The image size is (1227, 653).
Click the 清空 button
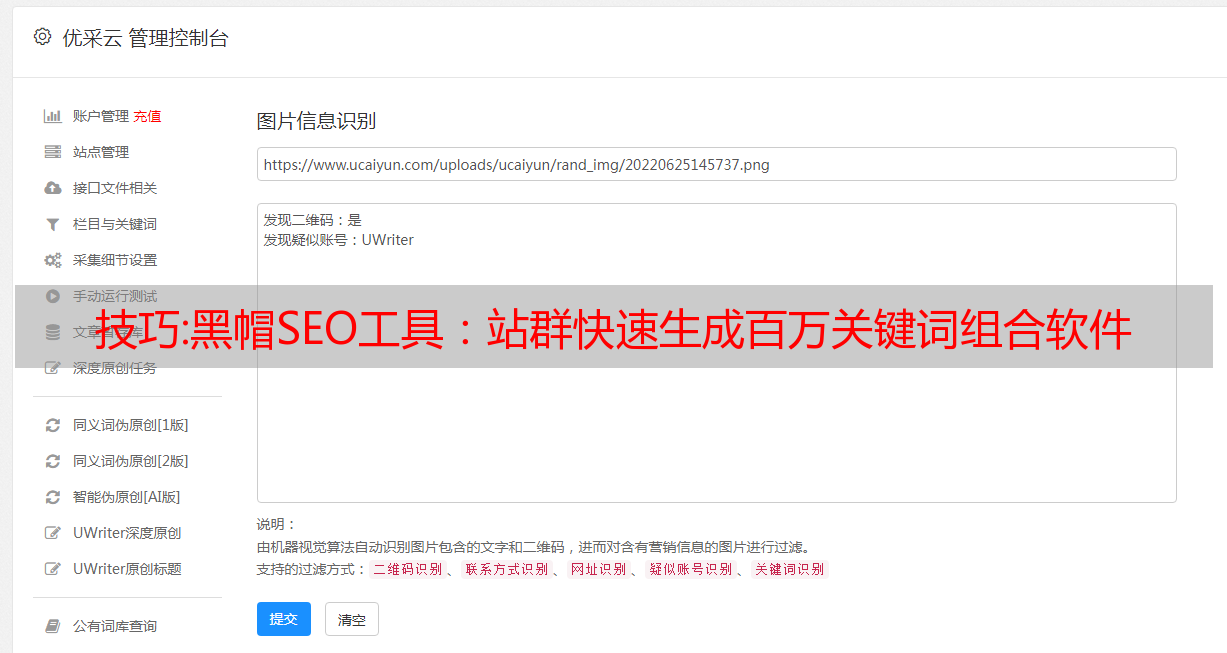coord(352,619)
